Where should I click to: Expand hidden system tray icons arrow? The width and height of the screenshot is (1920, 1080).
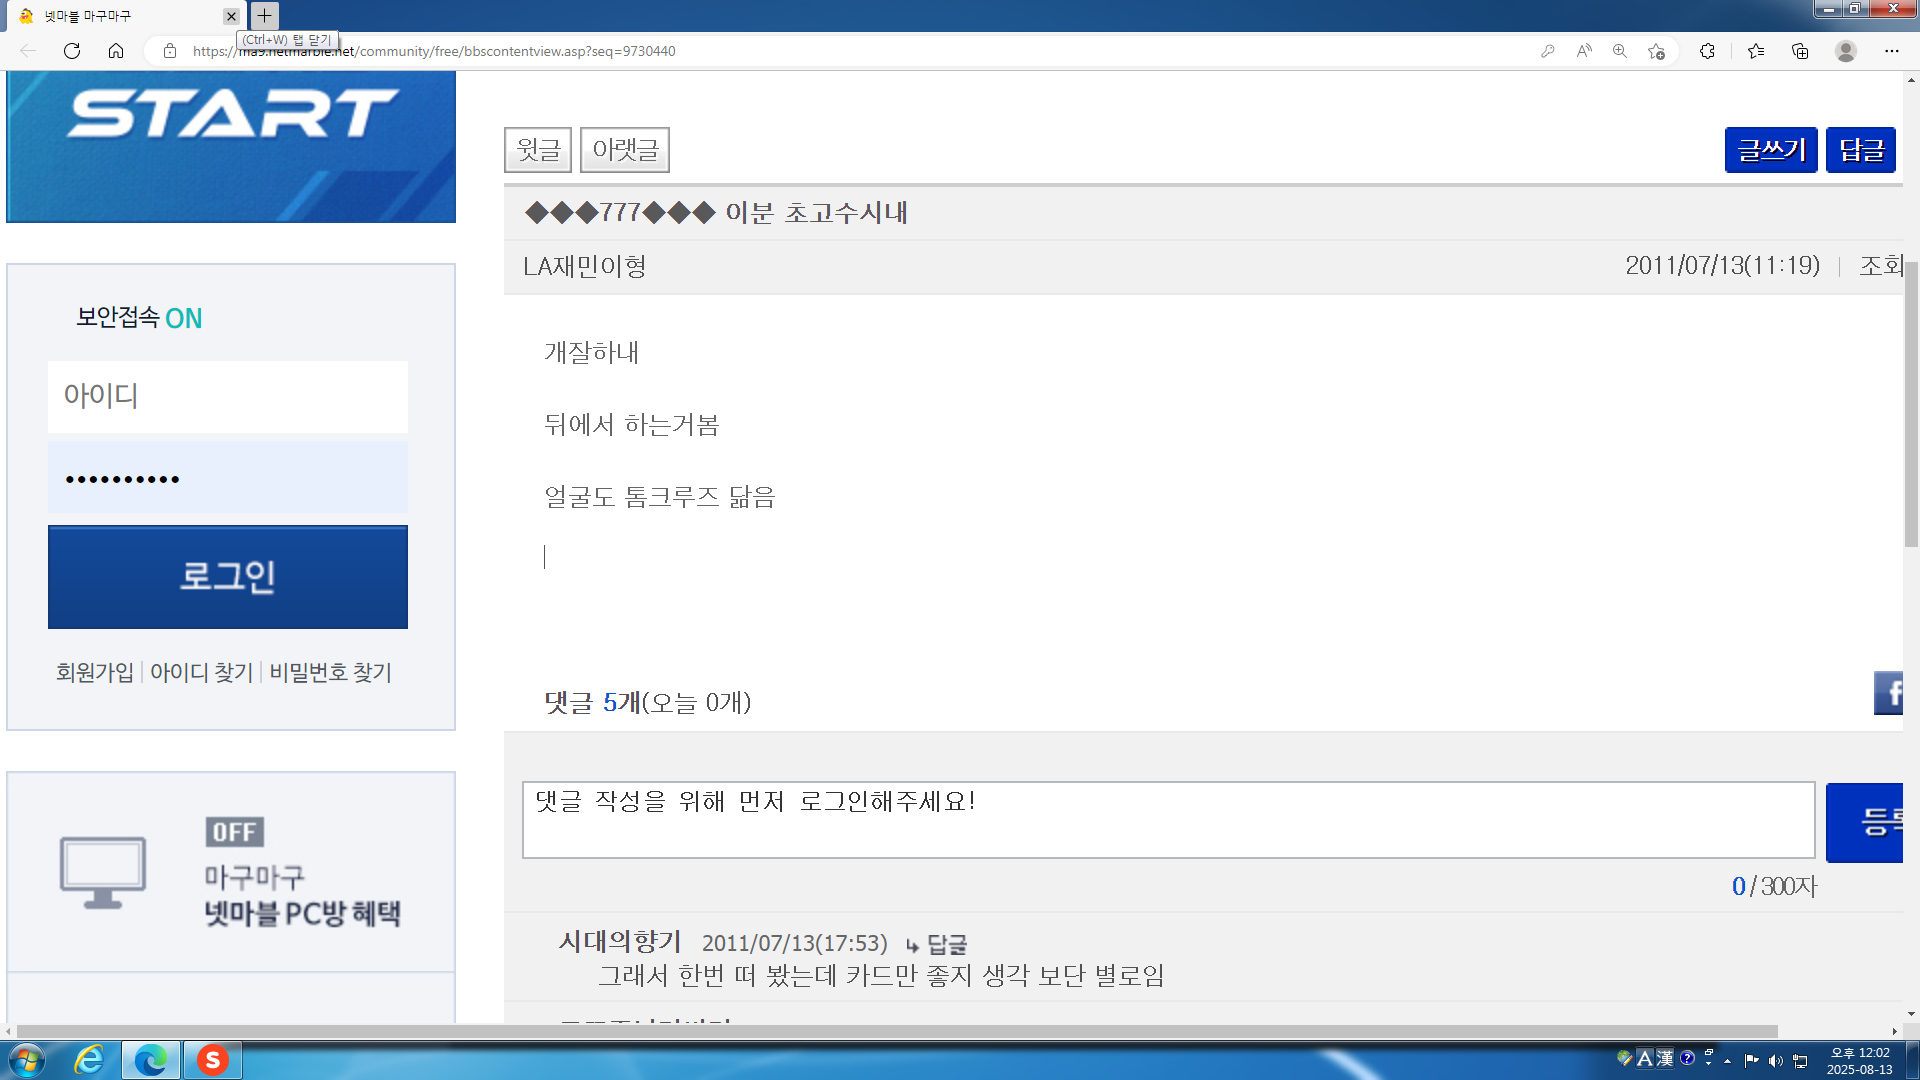point(1728,1061)
